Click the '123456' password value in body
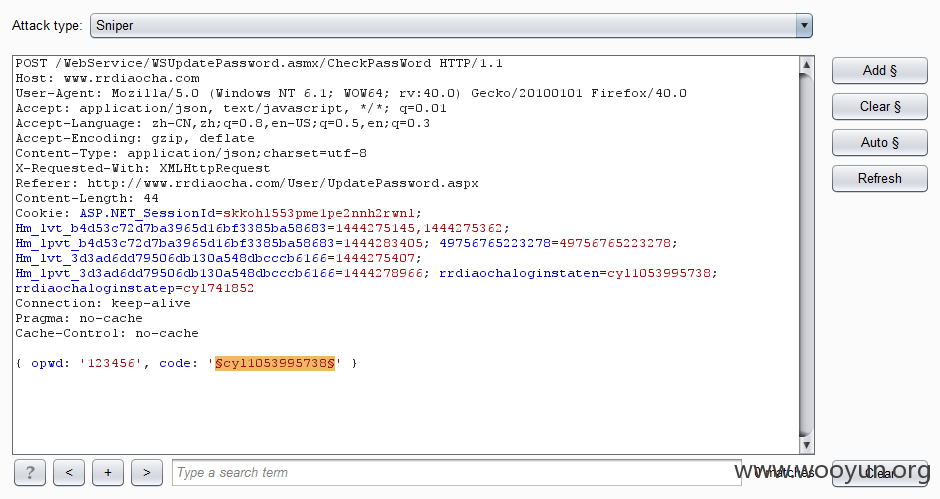Image resolution: width=940 pixels, height=499 pixels. (111, 363)
